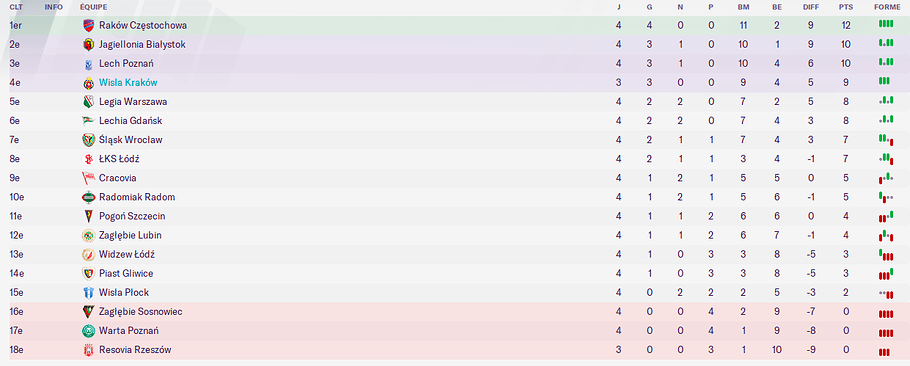Viewport: 910px width, 366px height.
Task: Click the Lech Poznań crest icon
Action: 88,64
